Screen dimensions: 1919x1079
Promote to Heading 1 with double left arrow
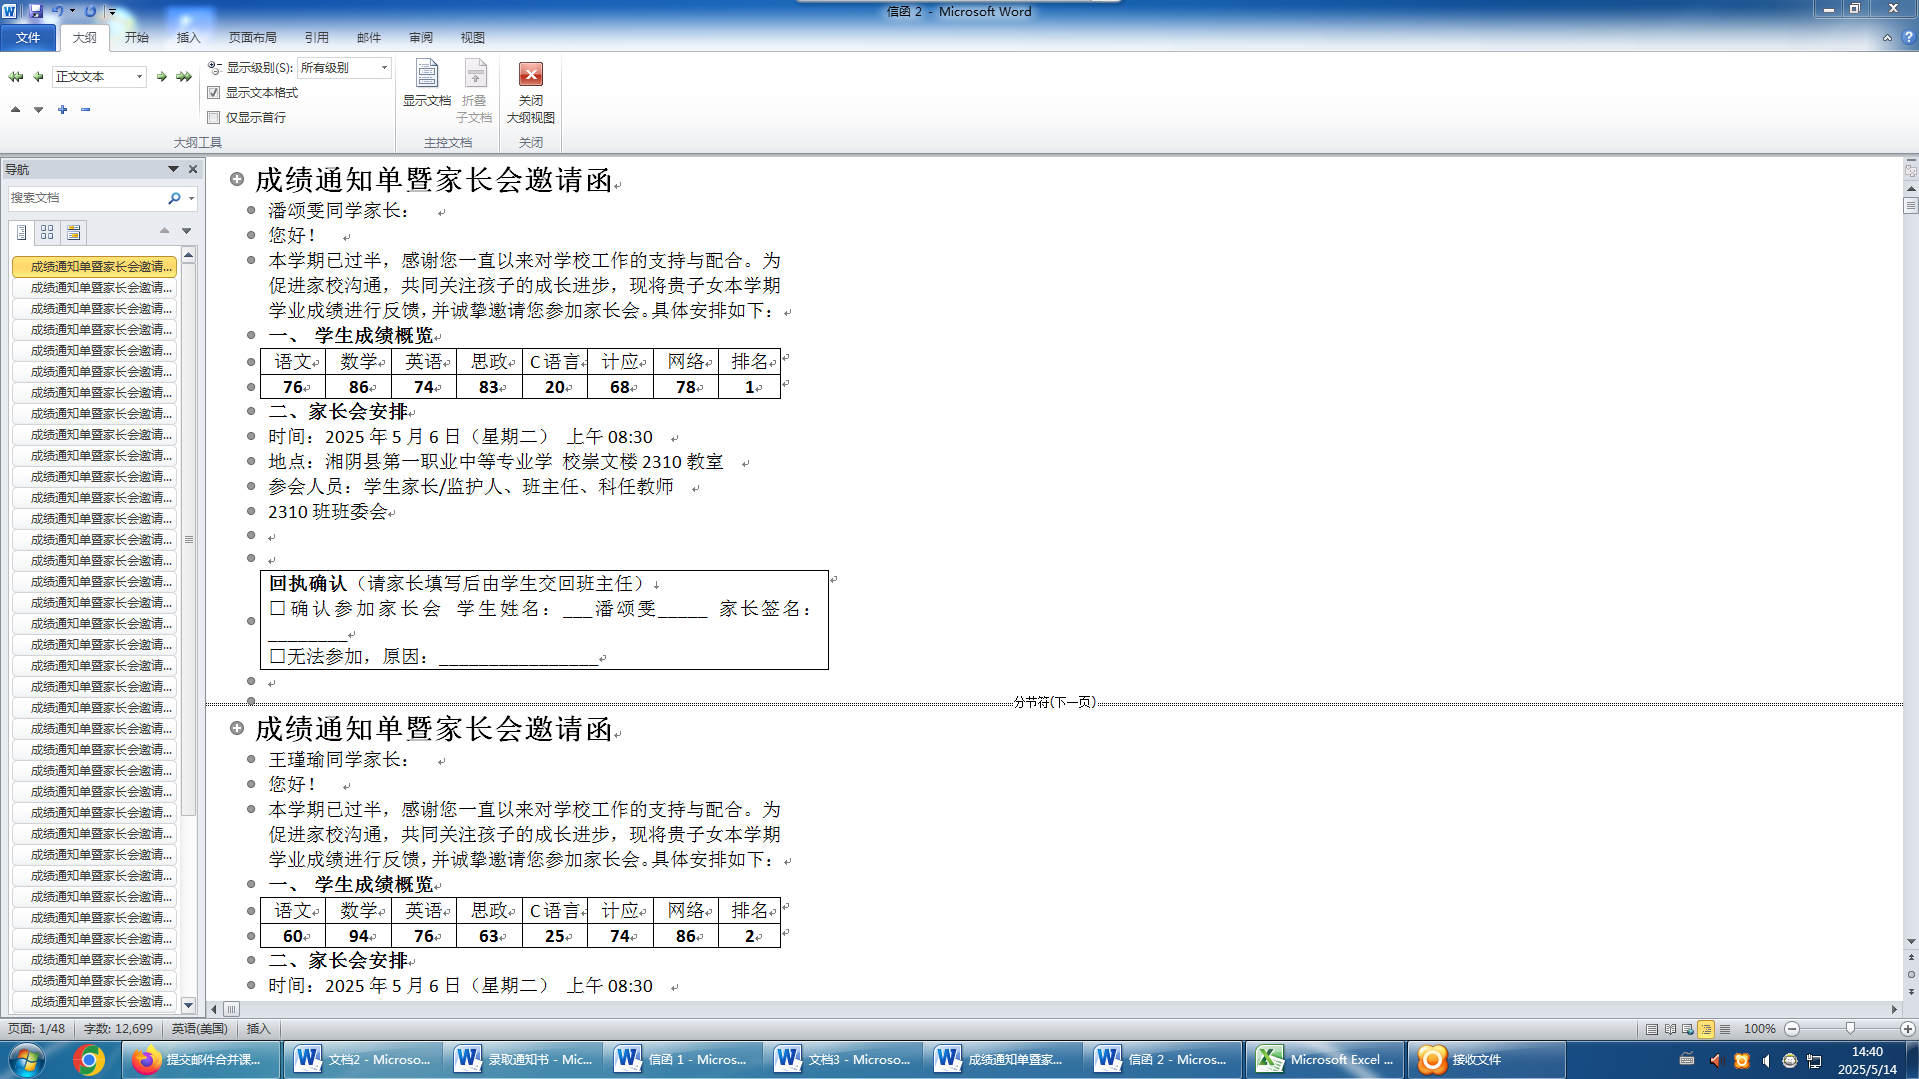[x=16, y=77]
